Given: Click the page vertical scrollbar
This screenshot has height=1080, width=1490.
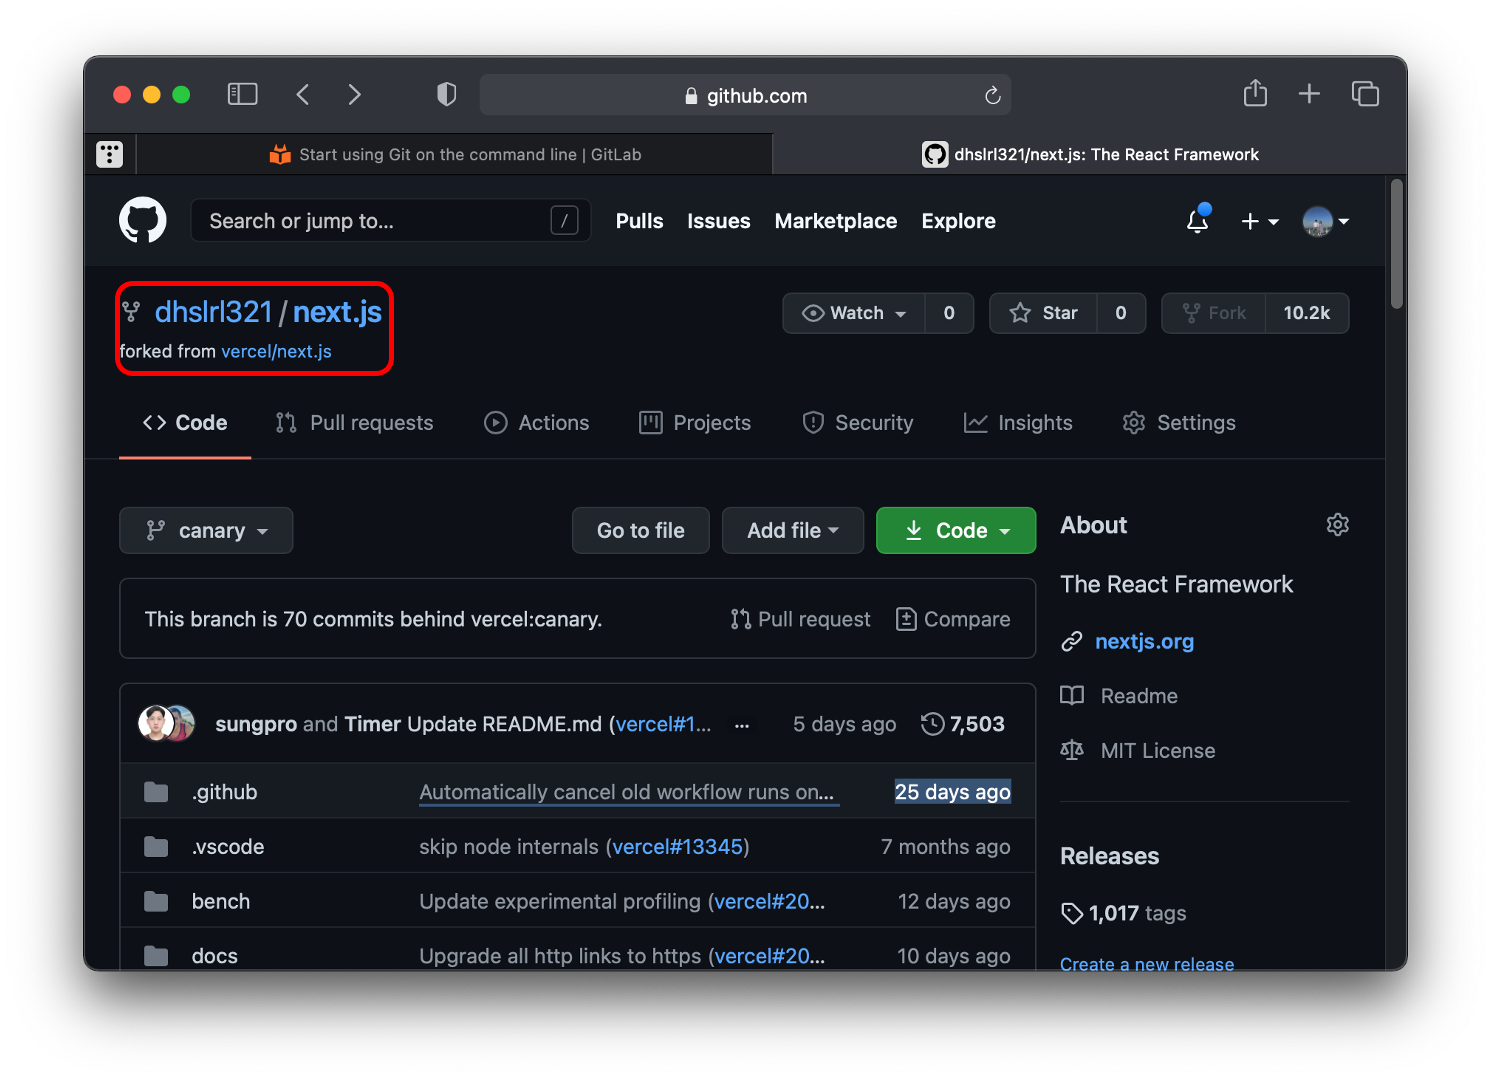Looking at the screenshot, I should coord(1397,245).
